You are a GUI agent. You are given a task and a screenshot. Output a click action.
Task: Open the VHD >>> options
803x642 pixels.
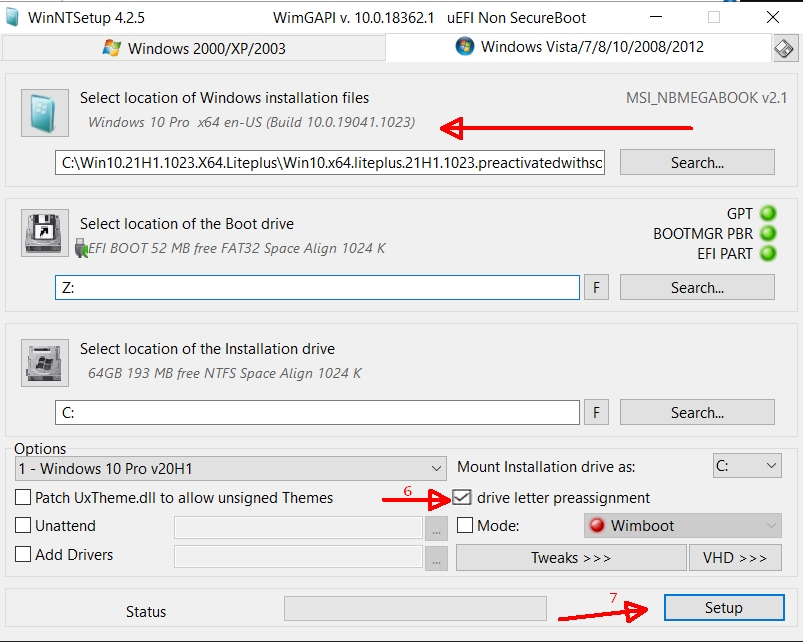tap(735, 557)
